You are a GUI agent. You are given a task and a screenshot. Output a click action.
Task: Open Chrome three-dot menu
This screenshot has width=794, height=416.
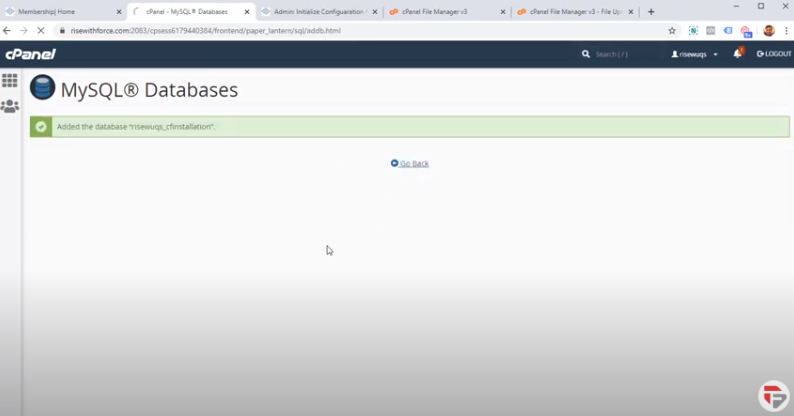(785, 31)
